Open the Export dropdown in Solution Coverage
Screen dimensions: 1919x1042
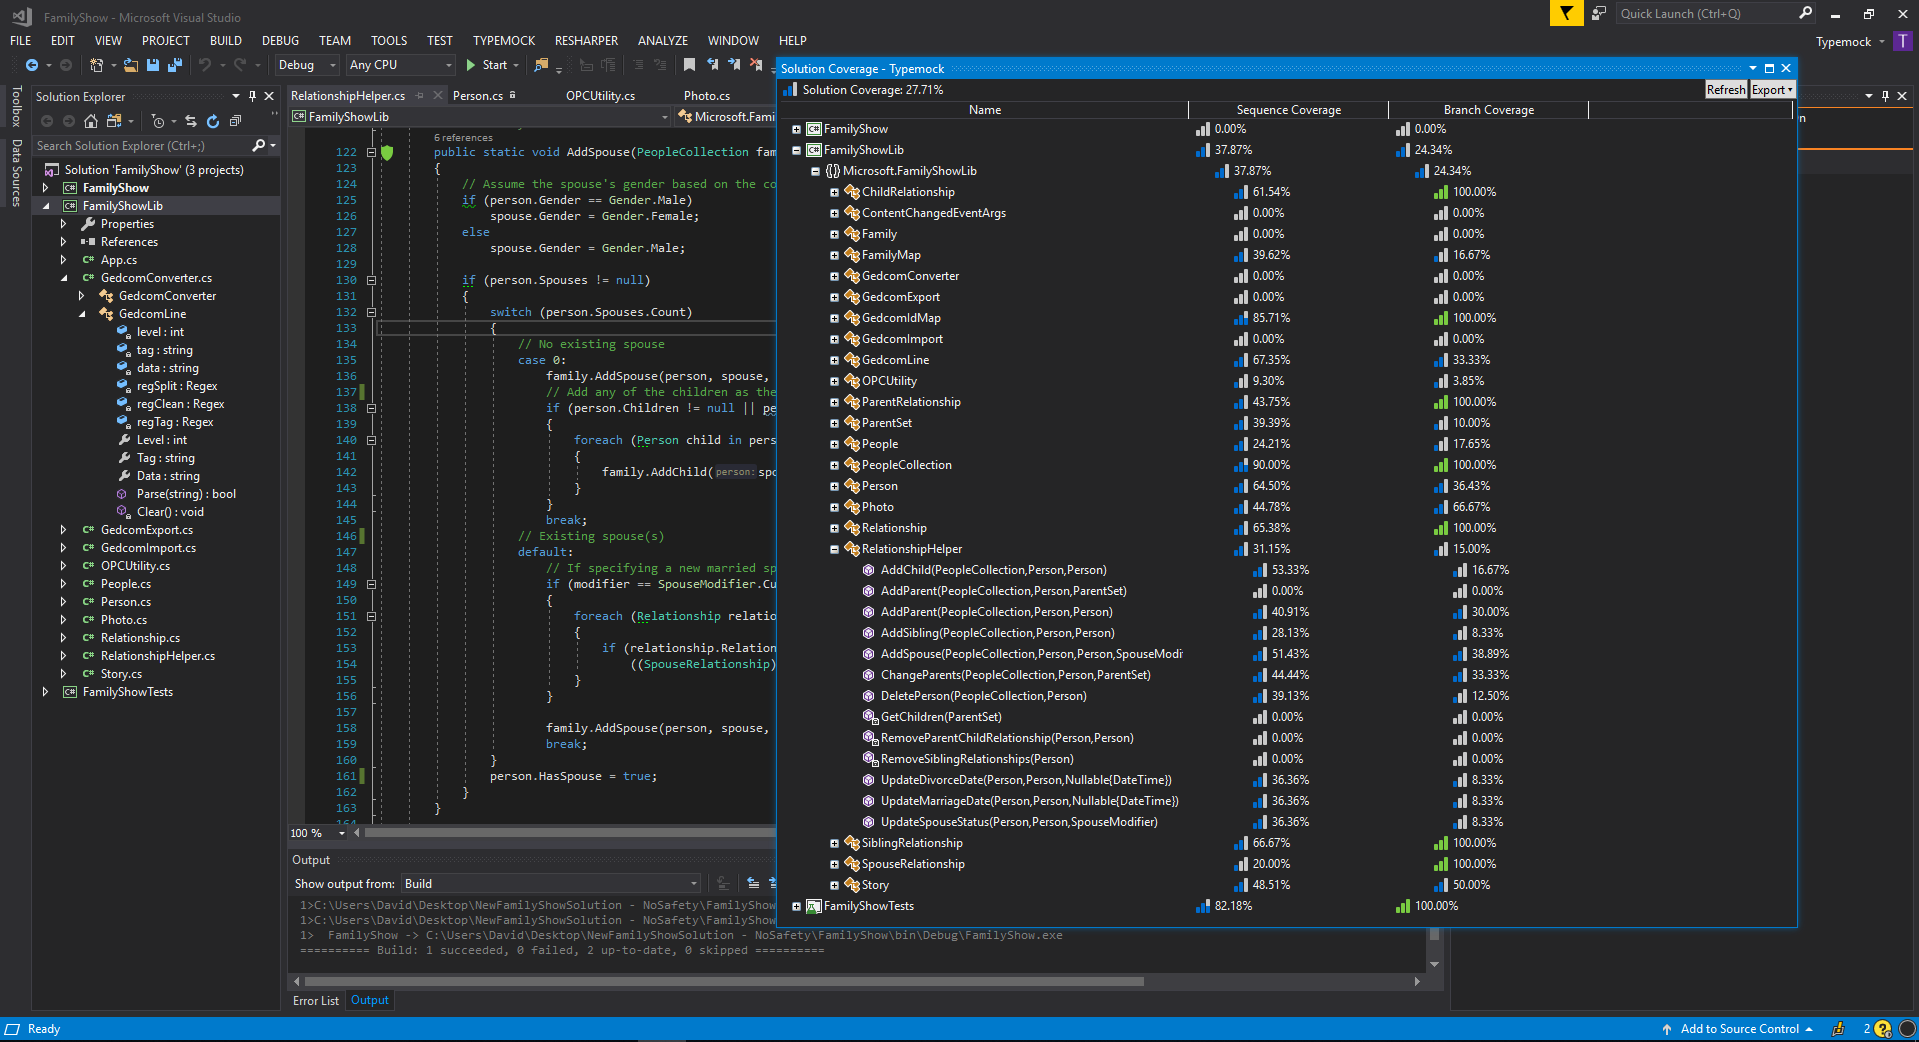point(1772,90)
